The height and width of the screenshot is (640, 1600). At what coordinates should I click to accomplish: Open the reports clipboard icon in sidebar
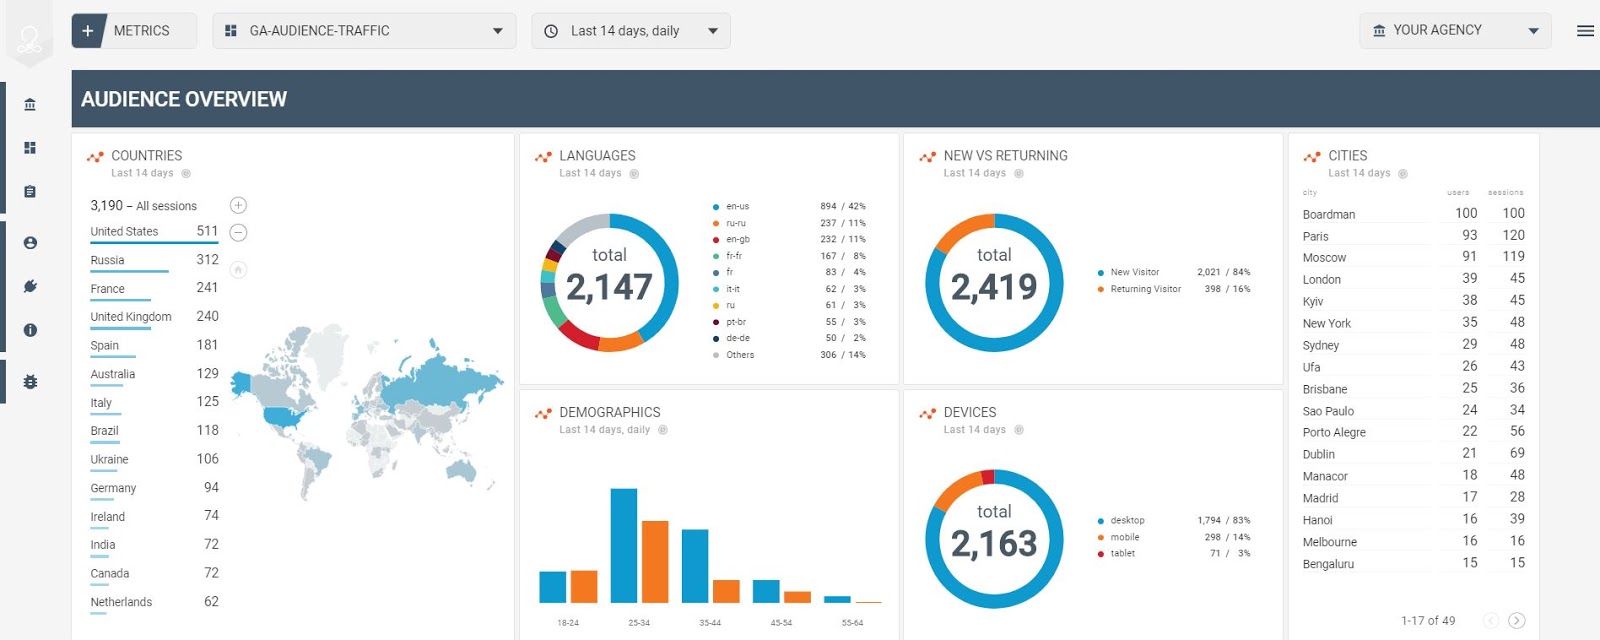pyautogui.click(x=30, y=192)
